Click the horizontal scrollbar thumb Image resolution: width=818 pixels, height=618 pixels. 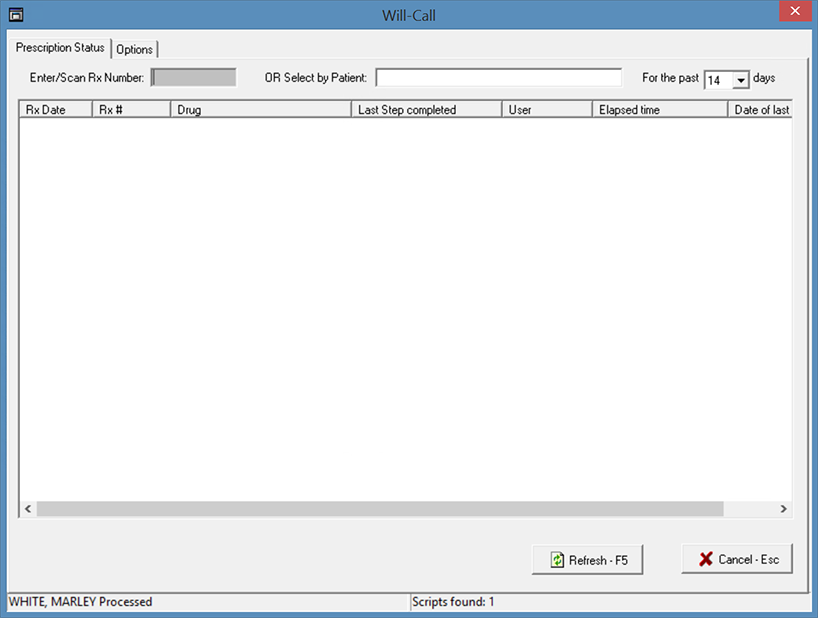tap(380, 509)
